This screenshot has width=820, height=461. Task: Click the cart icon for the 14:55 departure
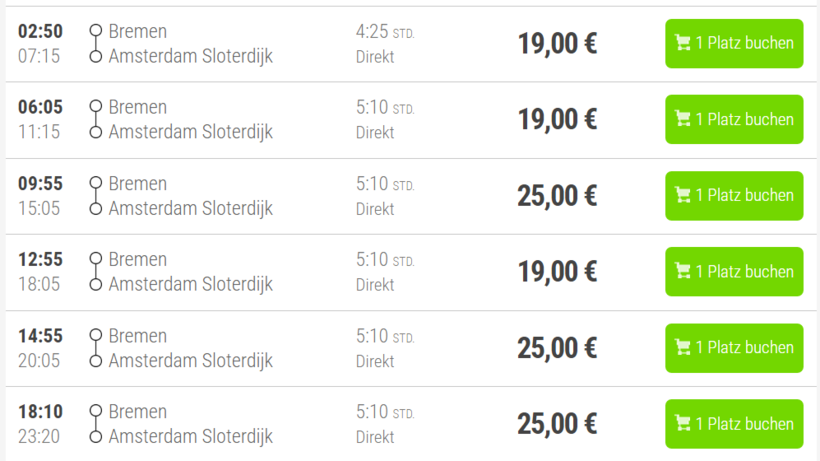(x=684, y=347)
